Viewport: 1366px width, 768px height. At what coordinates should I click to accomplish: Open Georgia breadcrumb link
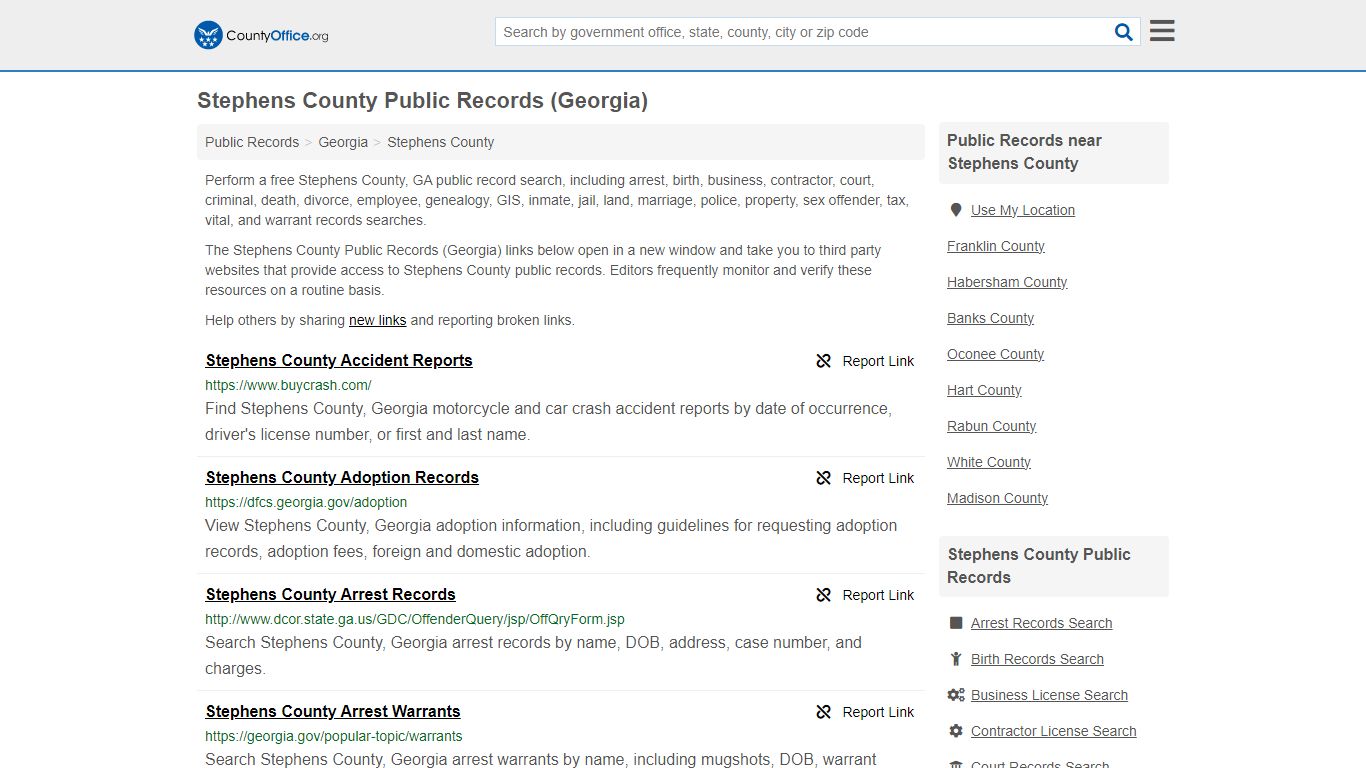click(x=343, y=142)
